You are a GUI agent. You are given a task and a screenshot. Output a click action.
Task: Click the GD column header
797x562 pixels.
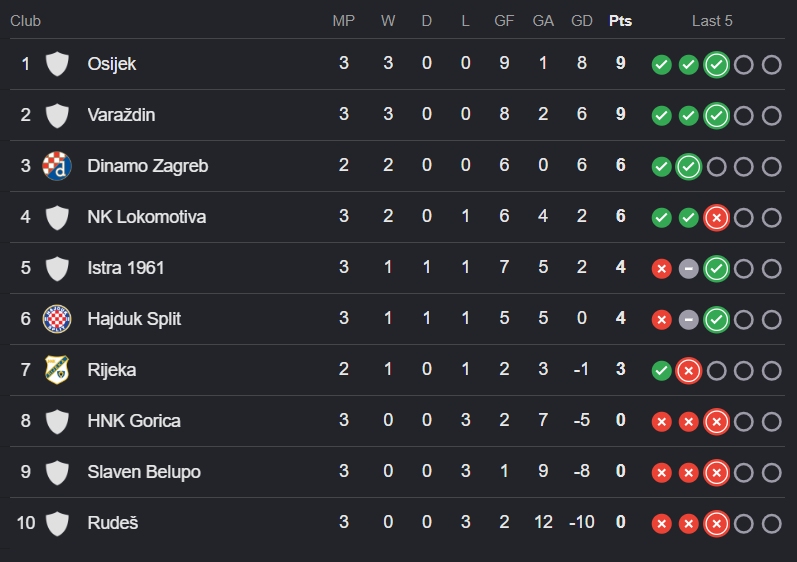(581, 21)
